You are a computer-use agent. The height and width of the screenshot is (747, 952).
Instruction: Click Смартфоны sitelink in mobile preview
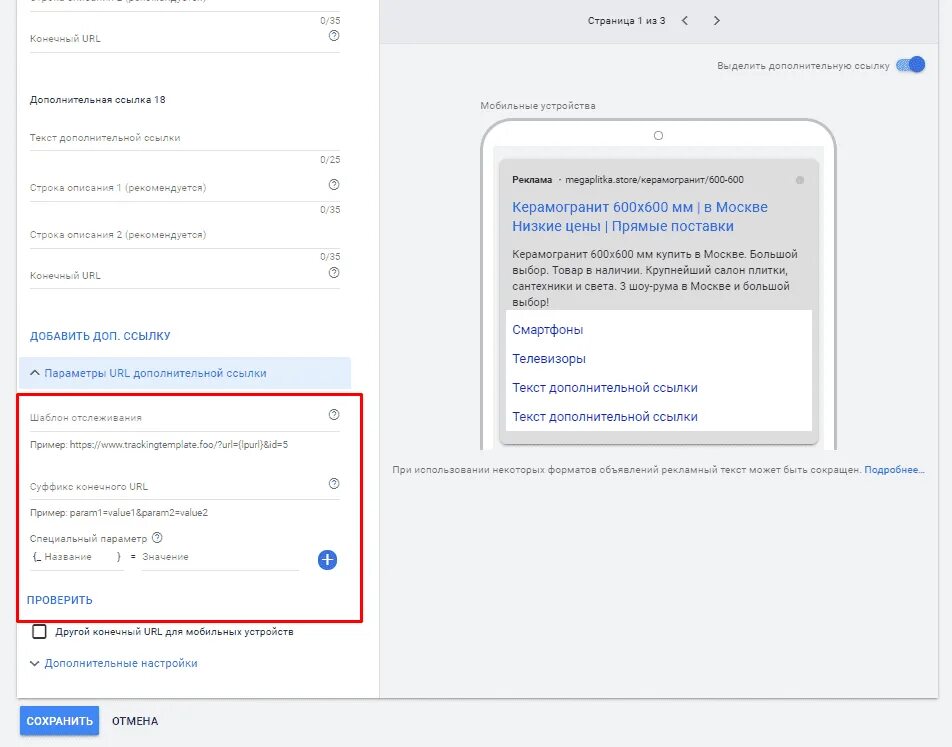click(x=548, y=330)
